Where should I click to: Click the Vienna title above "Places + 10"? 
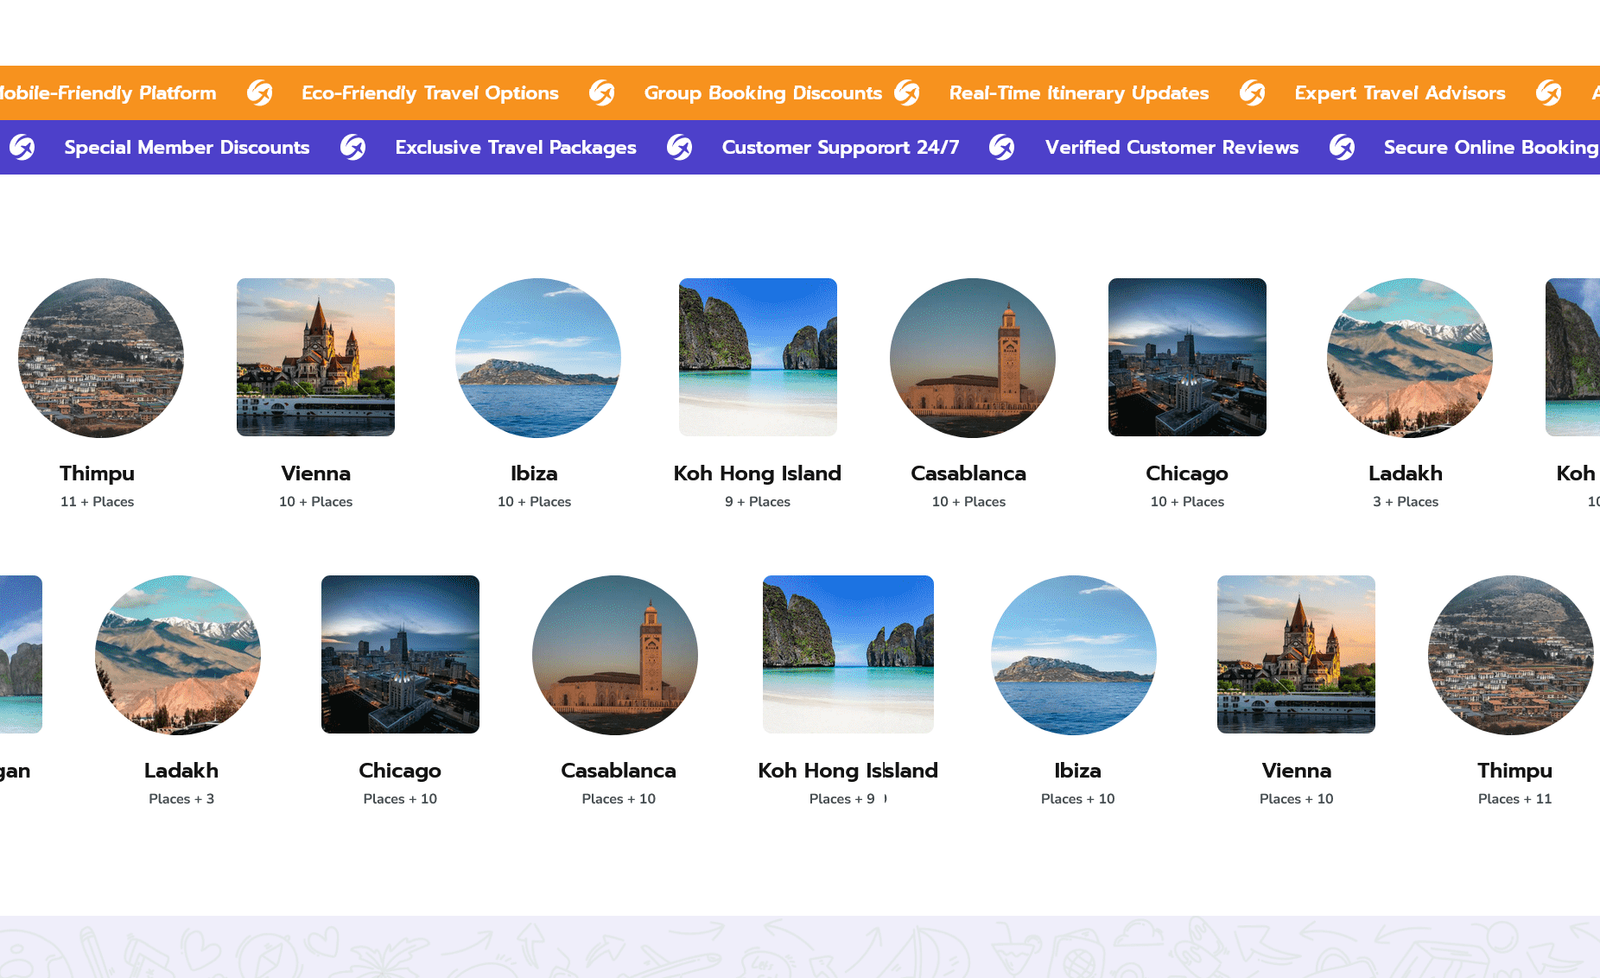(x=1296, y=770)
